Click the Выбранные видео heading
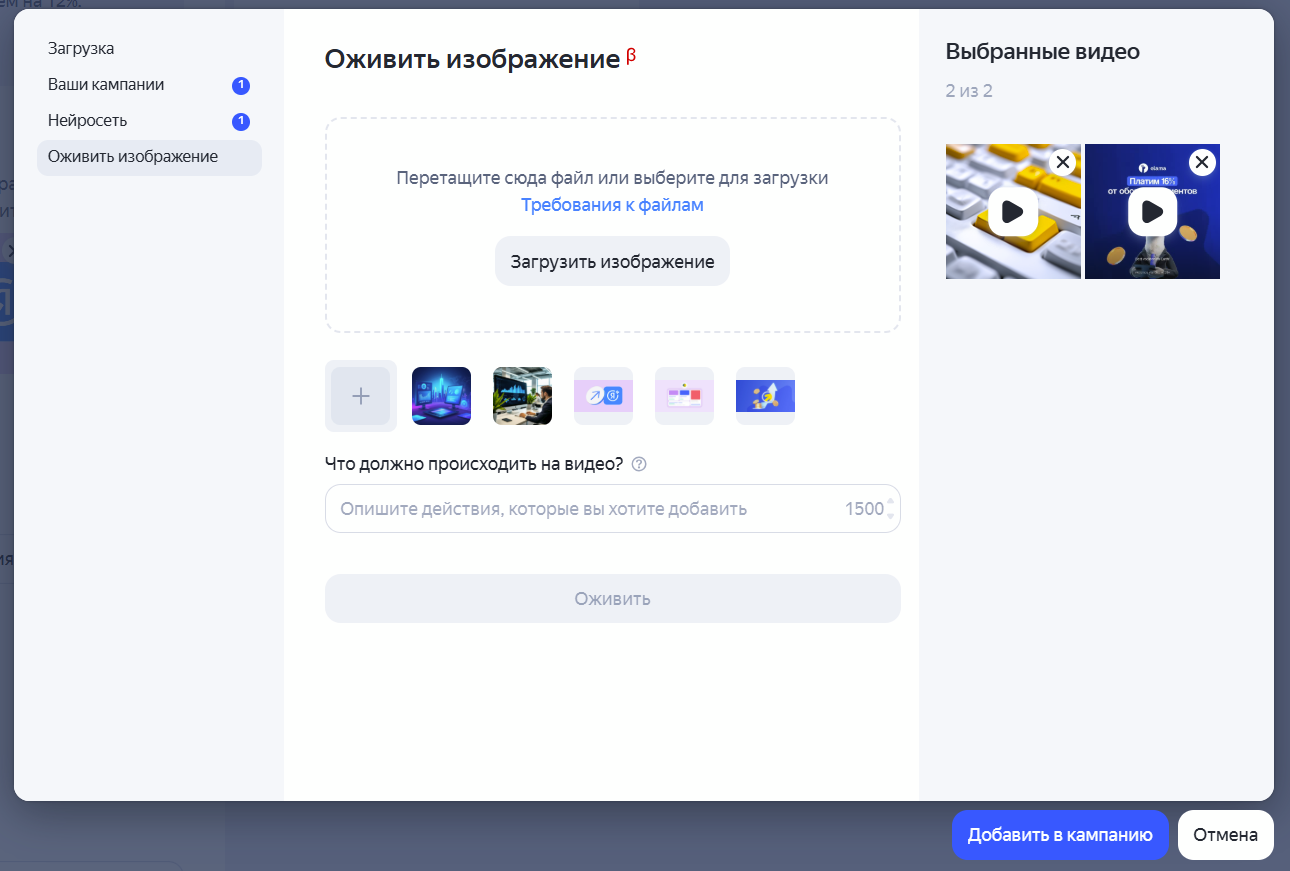This screenshot has height=871, width=1290. [1042, 52]
